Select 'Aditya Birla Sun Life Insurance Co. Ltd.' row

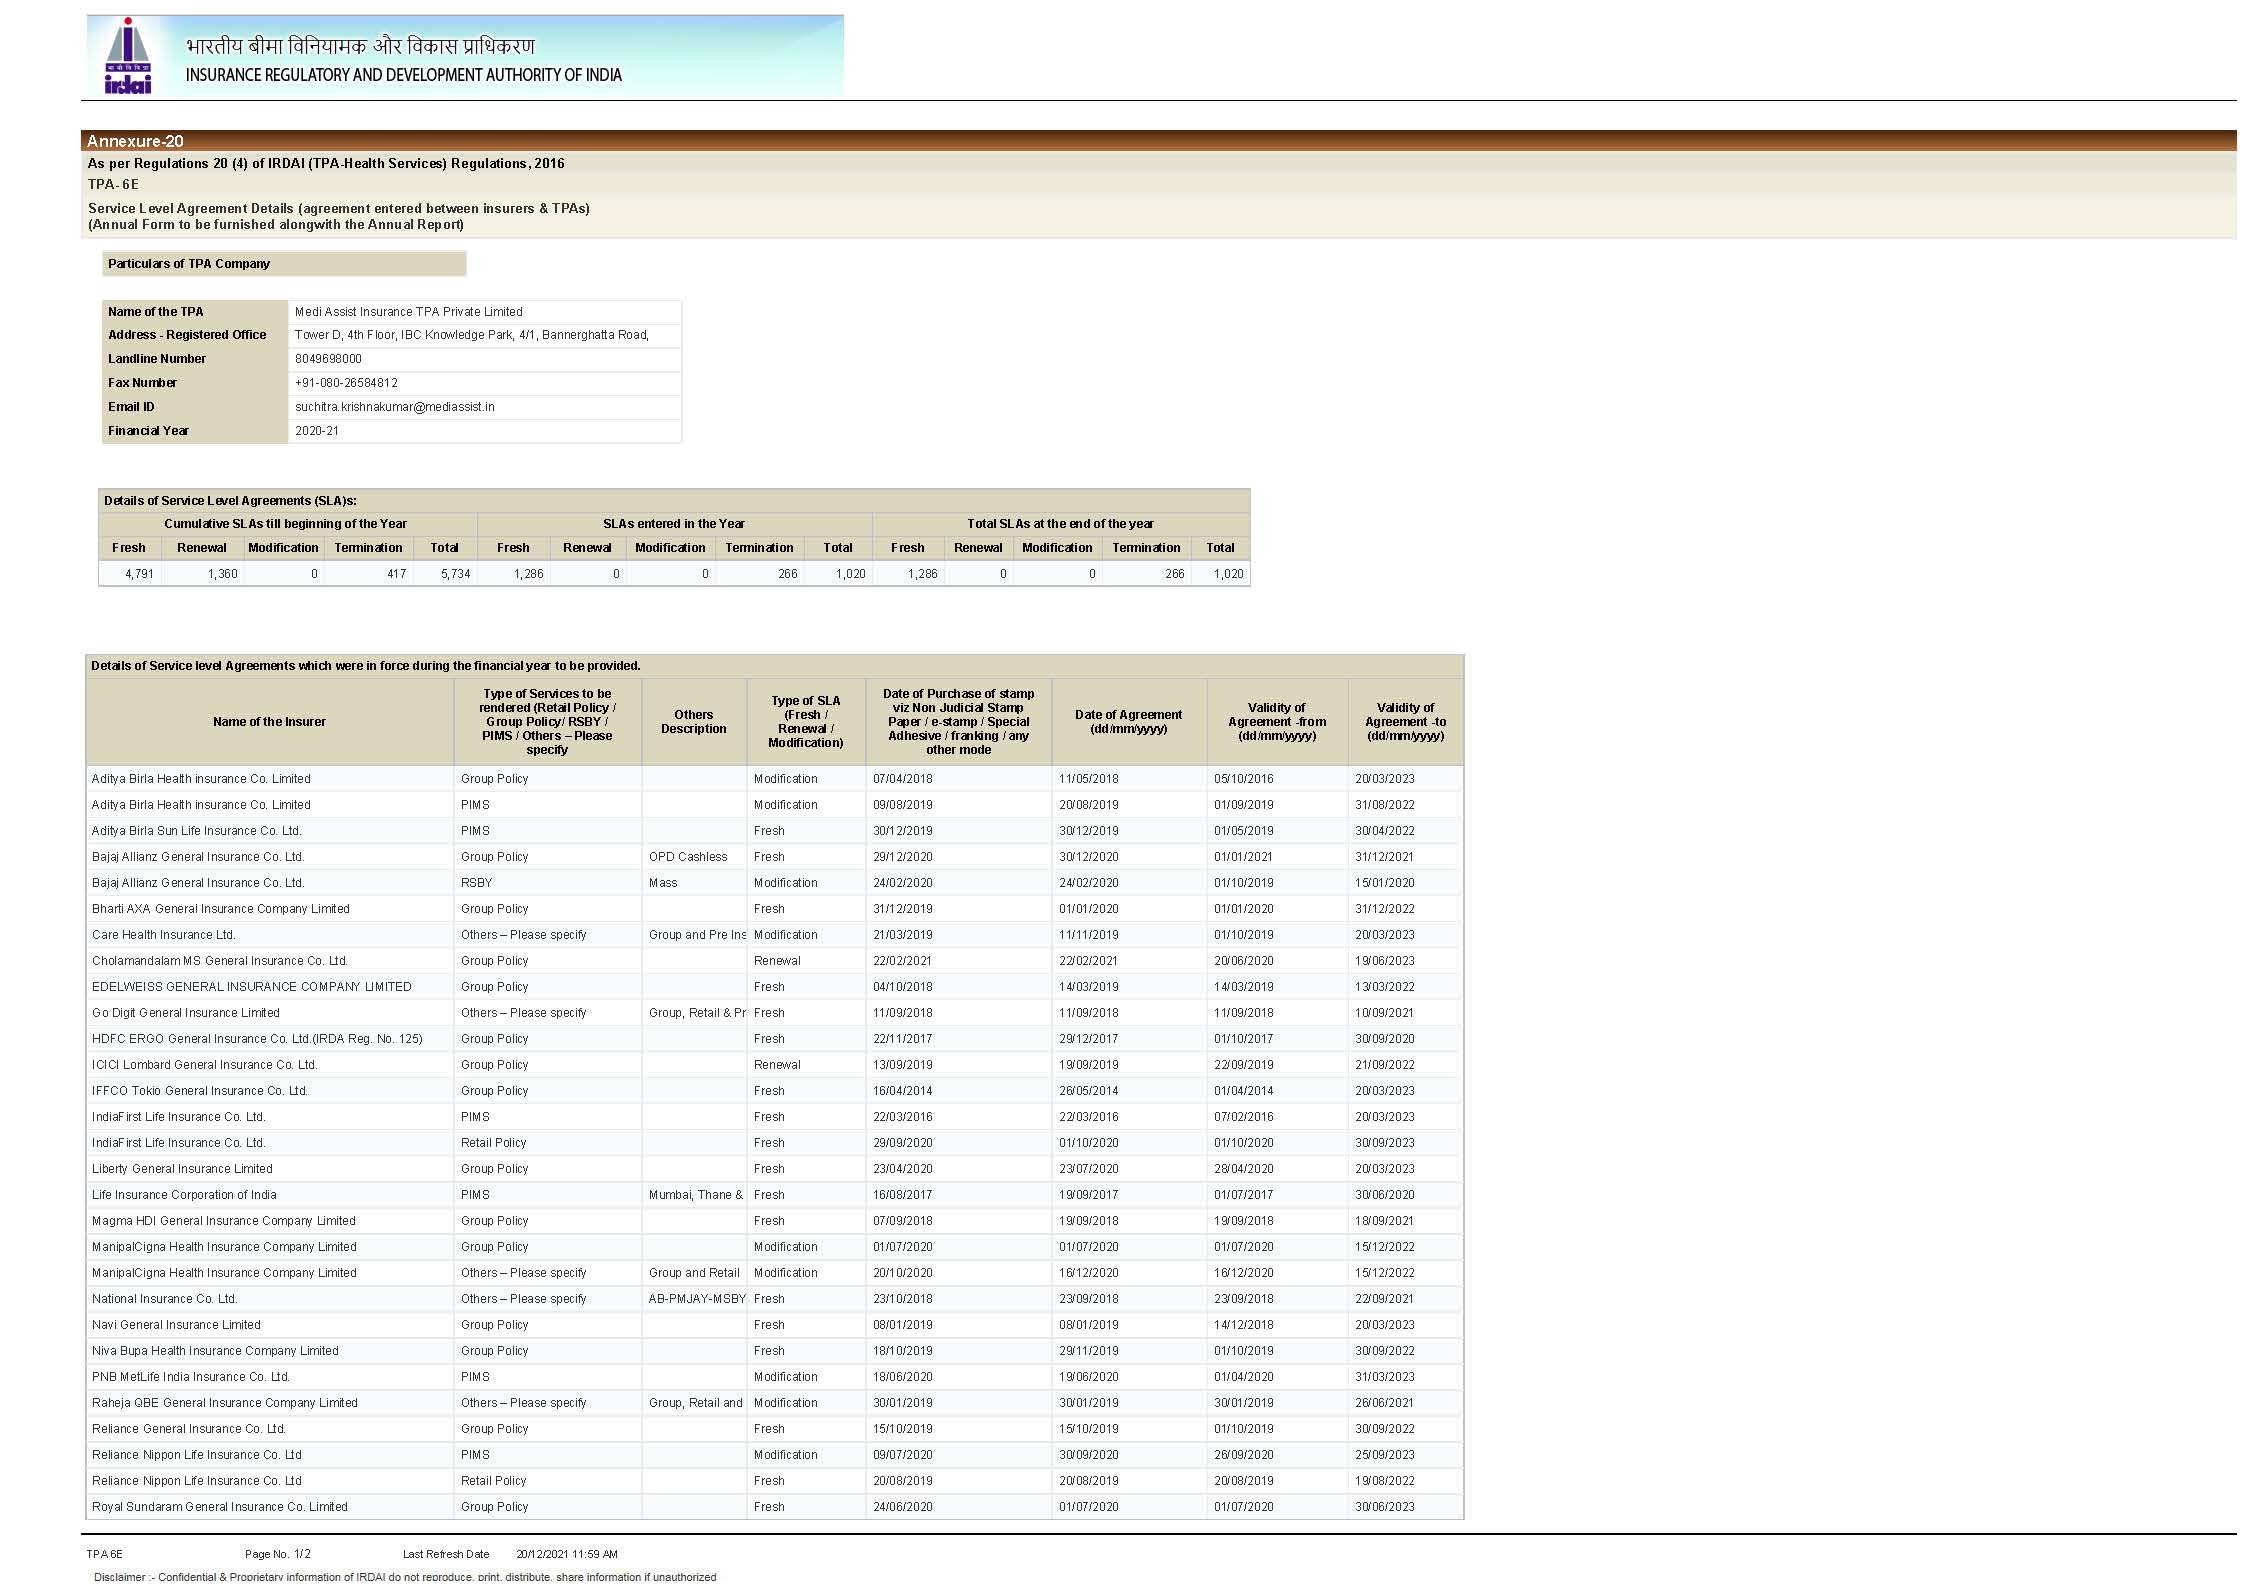click(x=774, y=831)
